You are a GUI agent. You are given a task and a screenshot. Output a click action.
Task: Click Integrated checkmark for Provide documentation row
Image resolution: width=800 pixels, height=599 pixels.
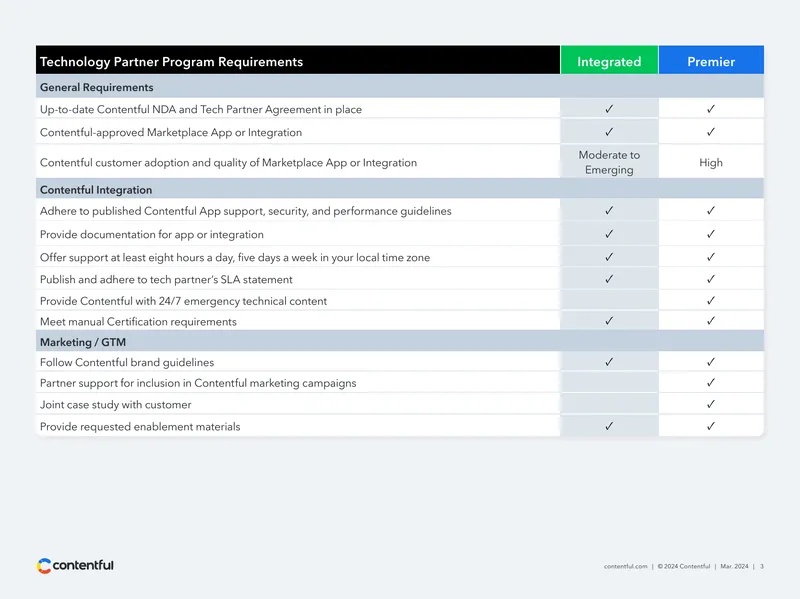pyautogui.click(x=609, y=234)
